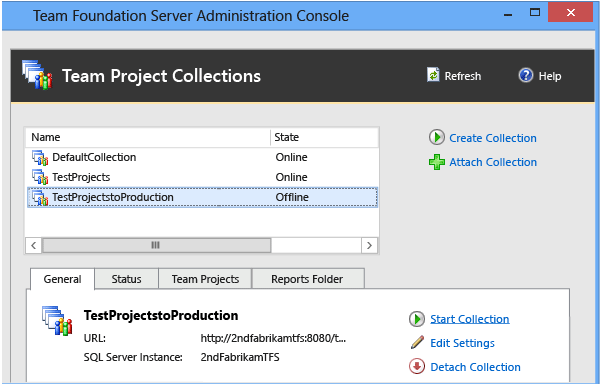Click the TestProjectstoProduction row icon
Image resolution: width=600 pixels, height=385 pixels.
(40, 197)
